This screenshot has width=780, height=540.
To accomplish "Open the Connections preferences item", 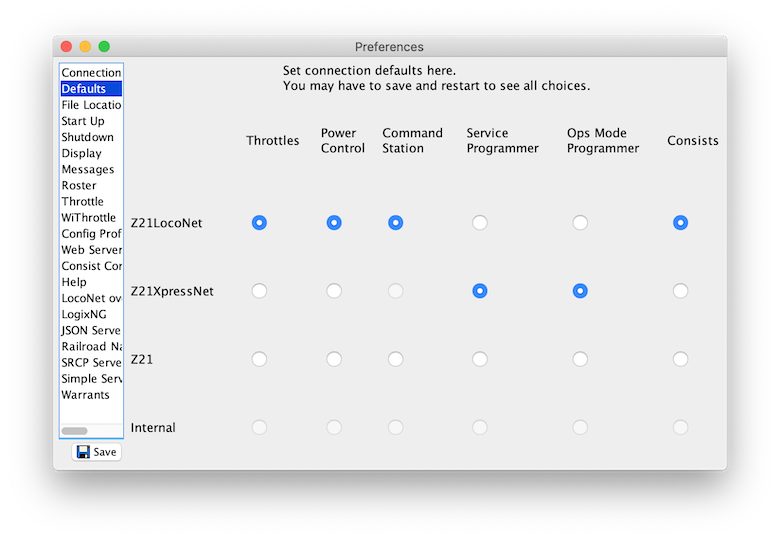I will coord(91,73).
